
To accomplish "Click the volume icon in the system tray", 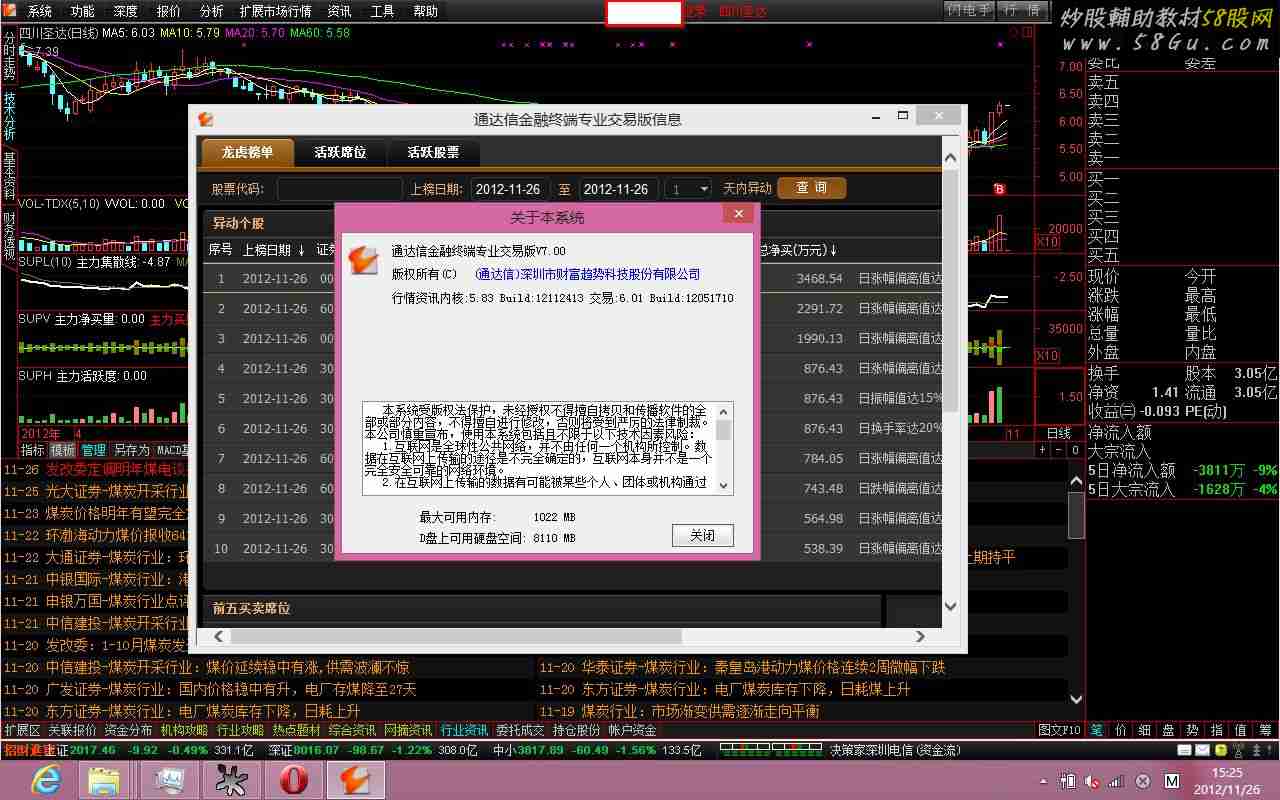I will 1092,781.
